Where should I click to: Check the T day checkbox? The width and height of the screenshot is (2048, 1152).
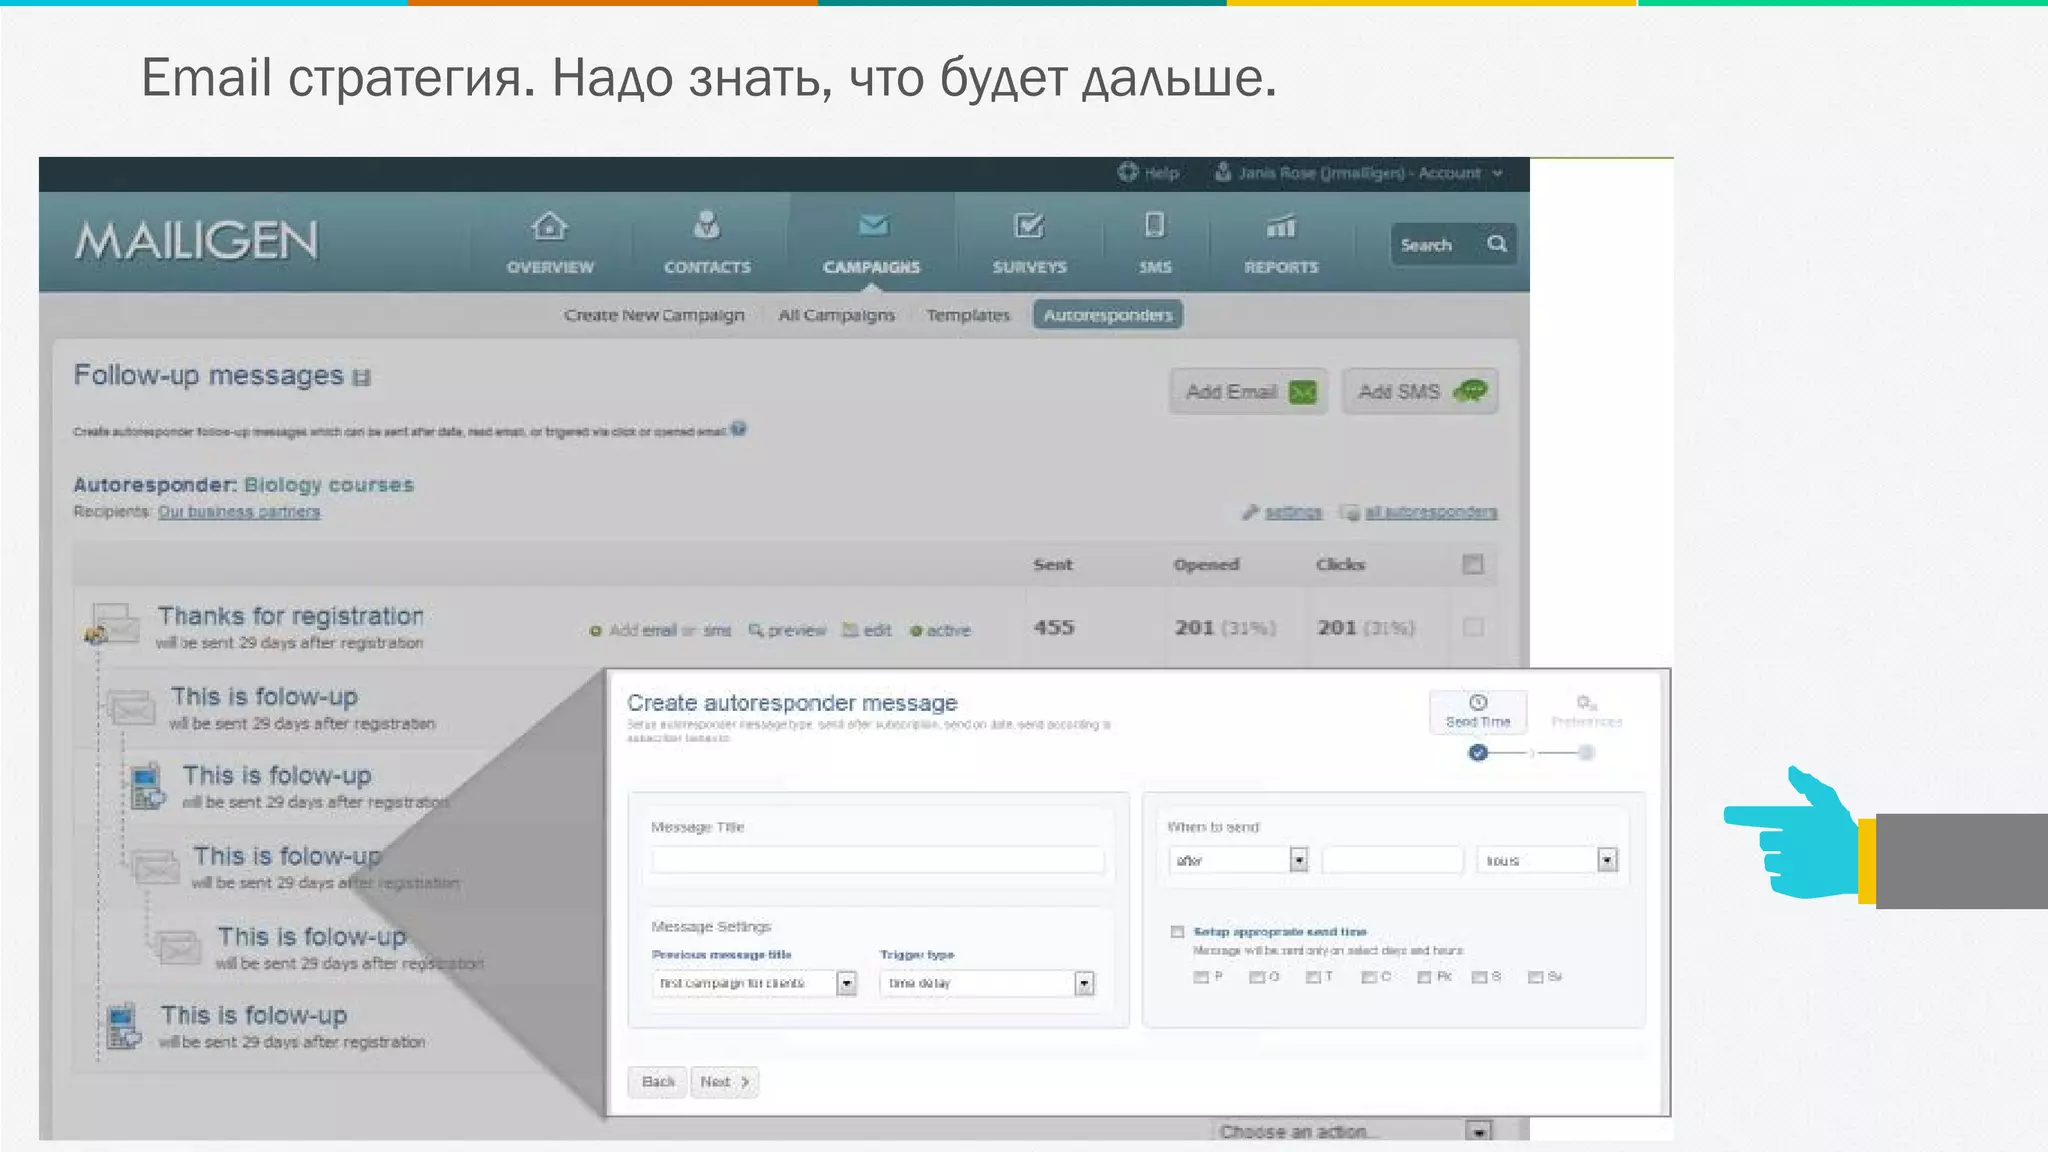click(x=1312, y=977)
